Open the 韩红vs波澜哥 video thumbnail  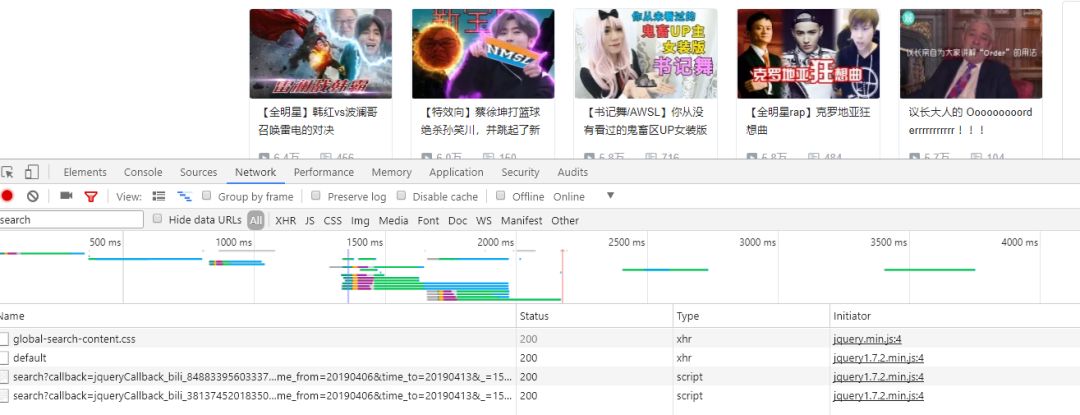coord(320,54)
